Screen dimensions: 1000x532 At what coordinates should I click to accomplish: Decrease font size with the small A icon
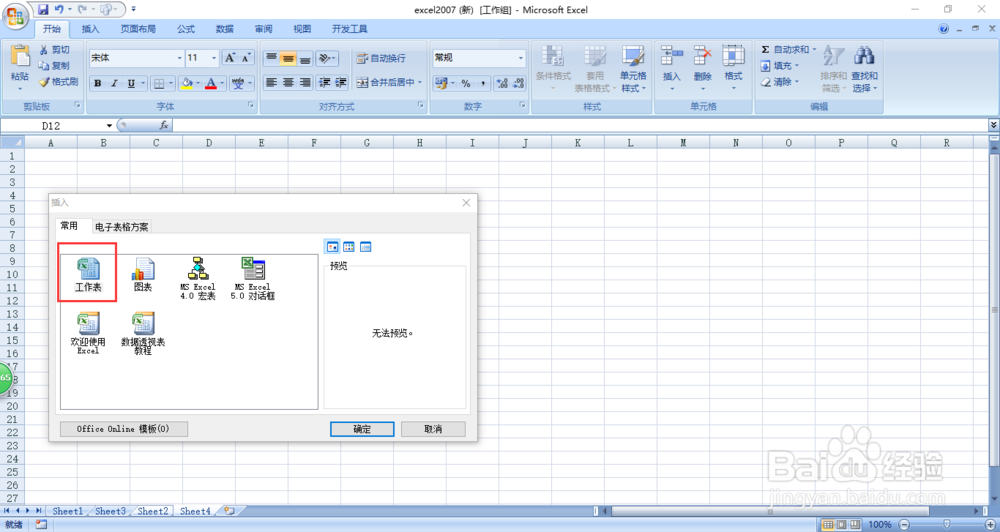point(246,58)
